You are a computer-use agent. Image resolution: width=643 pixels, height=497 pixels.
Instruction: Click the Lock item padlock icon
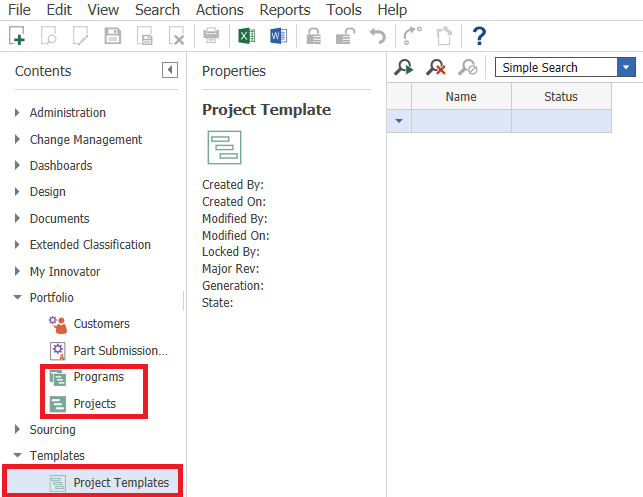coord(313,37)
